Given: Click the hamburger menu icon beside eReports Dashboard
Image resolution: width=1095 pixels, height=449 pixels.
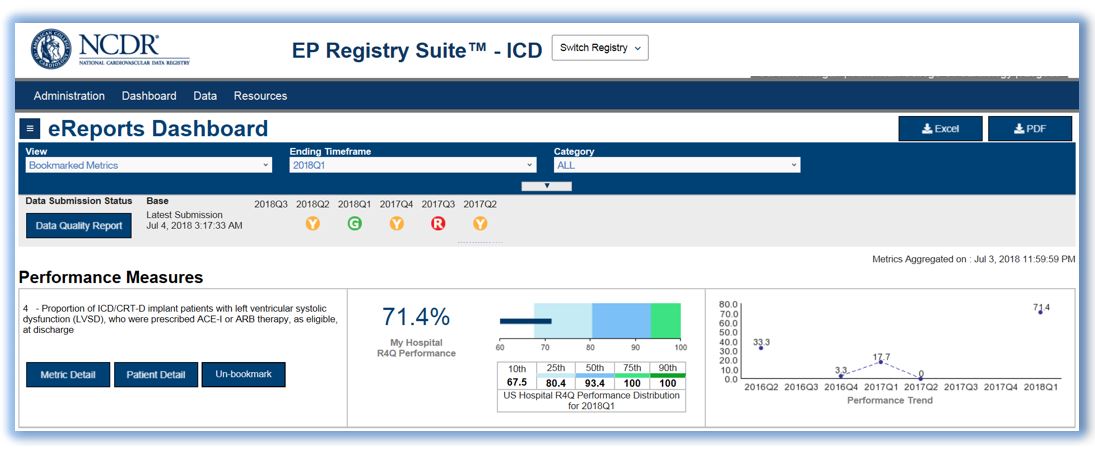Looking at the screenshot, I should point(30,129).
